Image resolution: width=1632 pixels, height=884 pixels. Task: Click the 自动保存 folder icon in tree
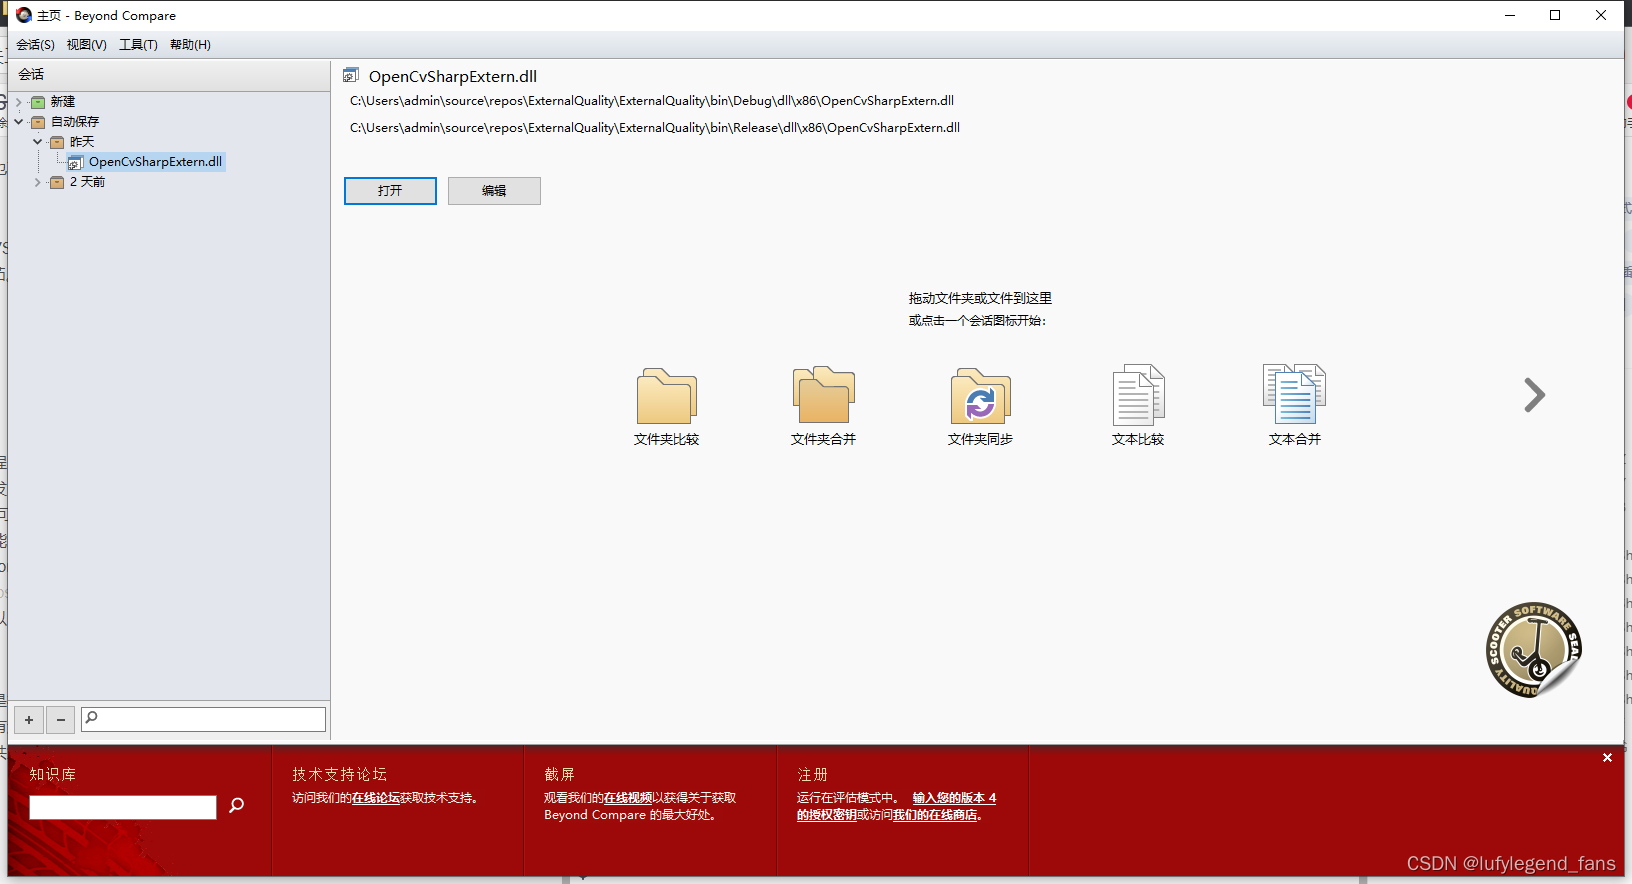[x=38, y=122]
